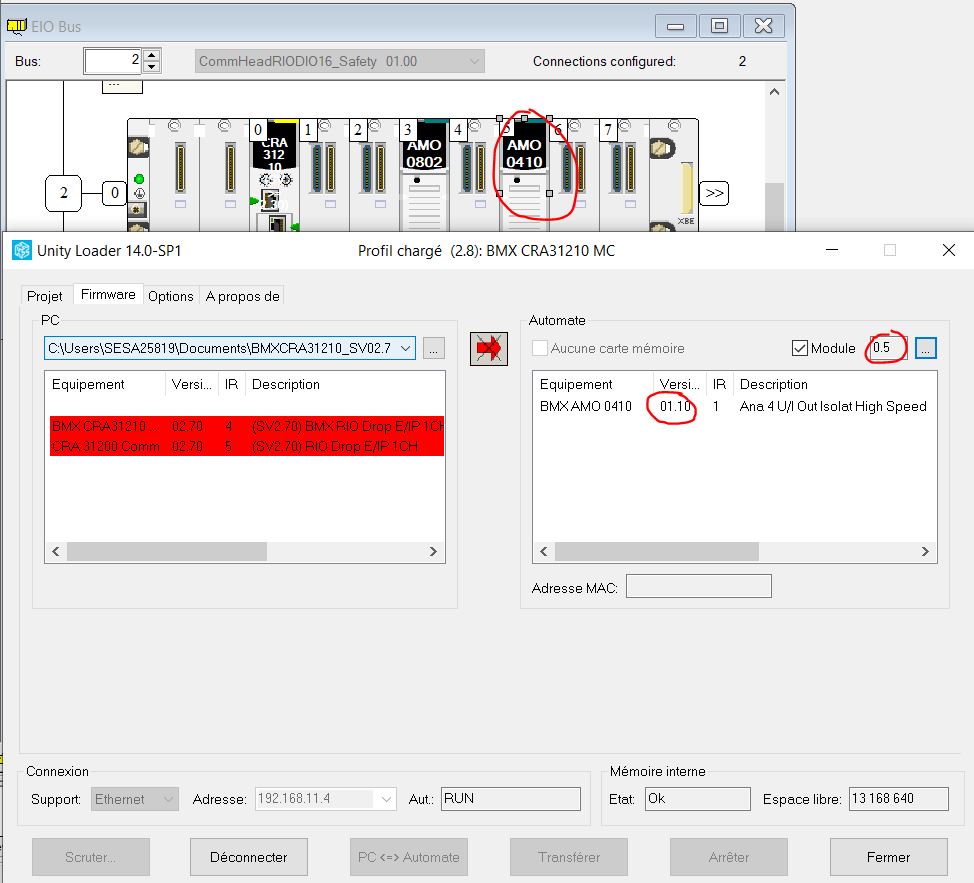Increment the Bus number stepper

point(152,55)
